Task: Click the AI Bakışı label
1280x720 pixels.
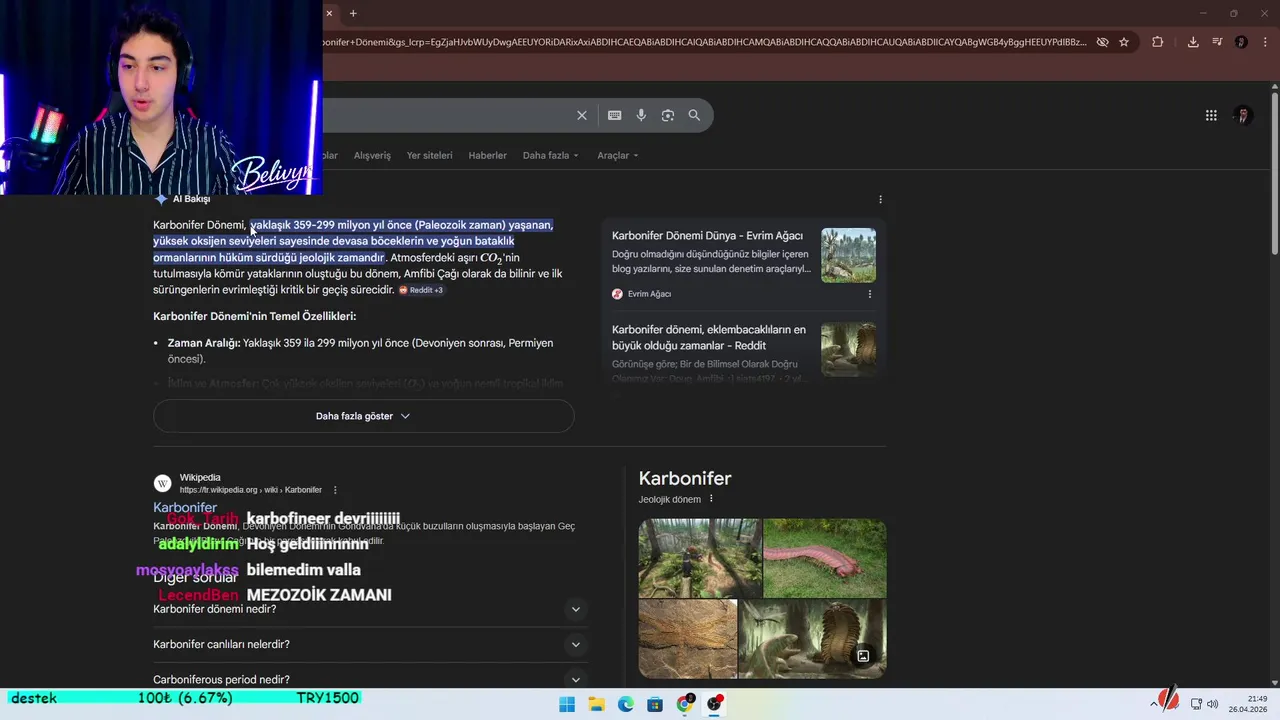Action: 191,199
